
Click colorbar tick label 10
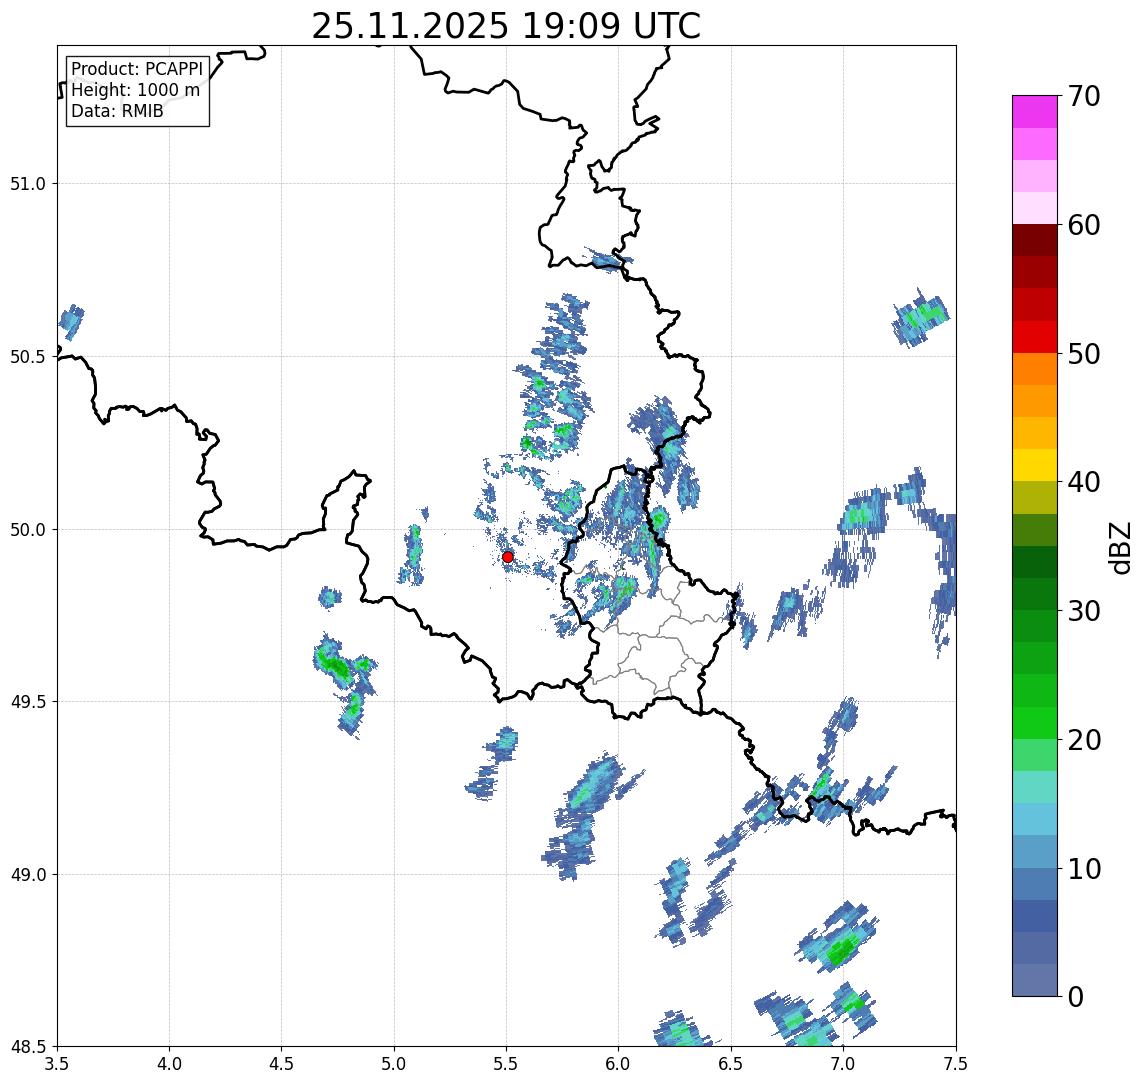click(1084, 869)
